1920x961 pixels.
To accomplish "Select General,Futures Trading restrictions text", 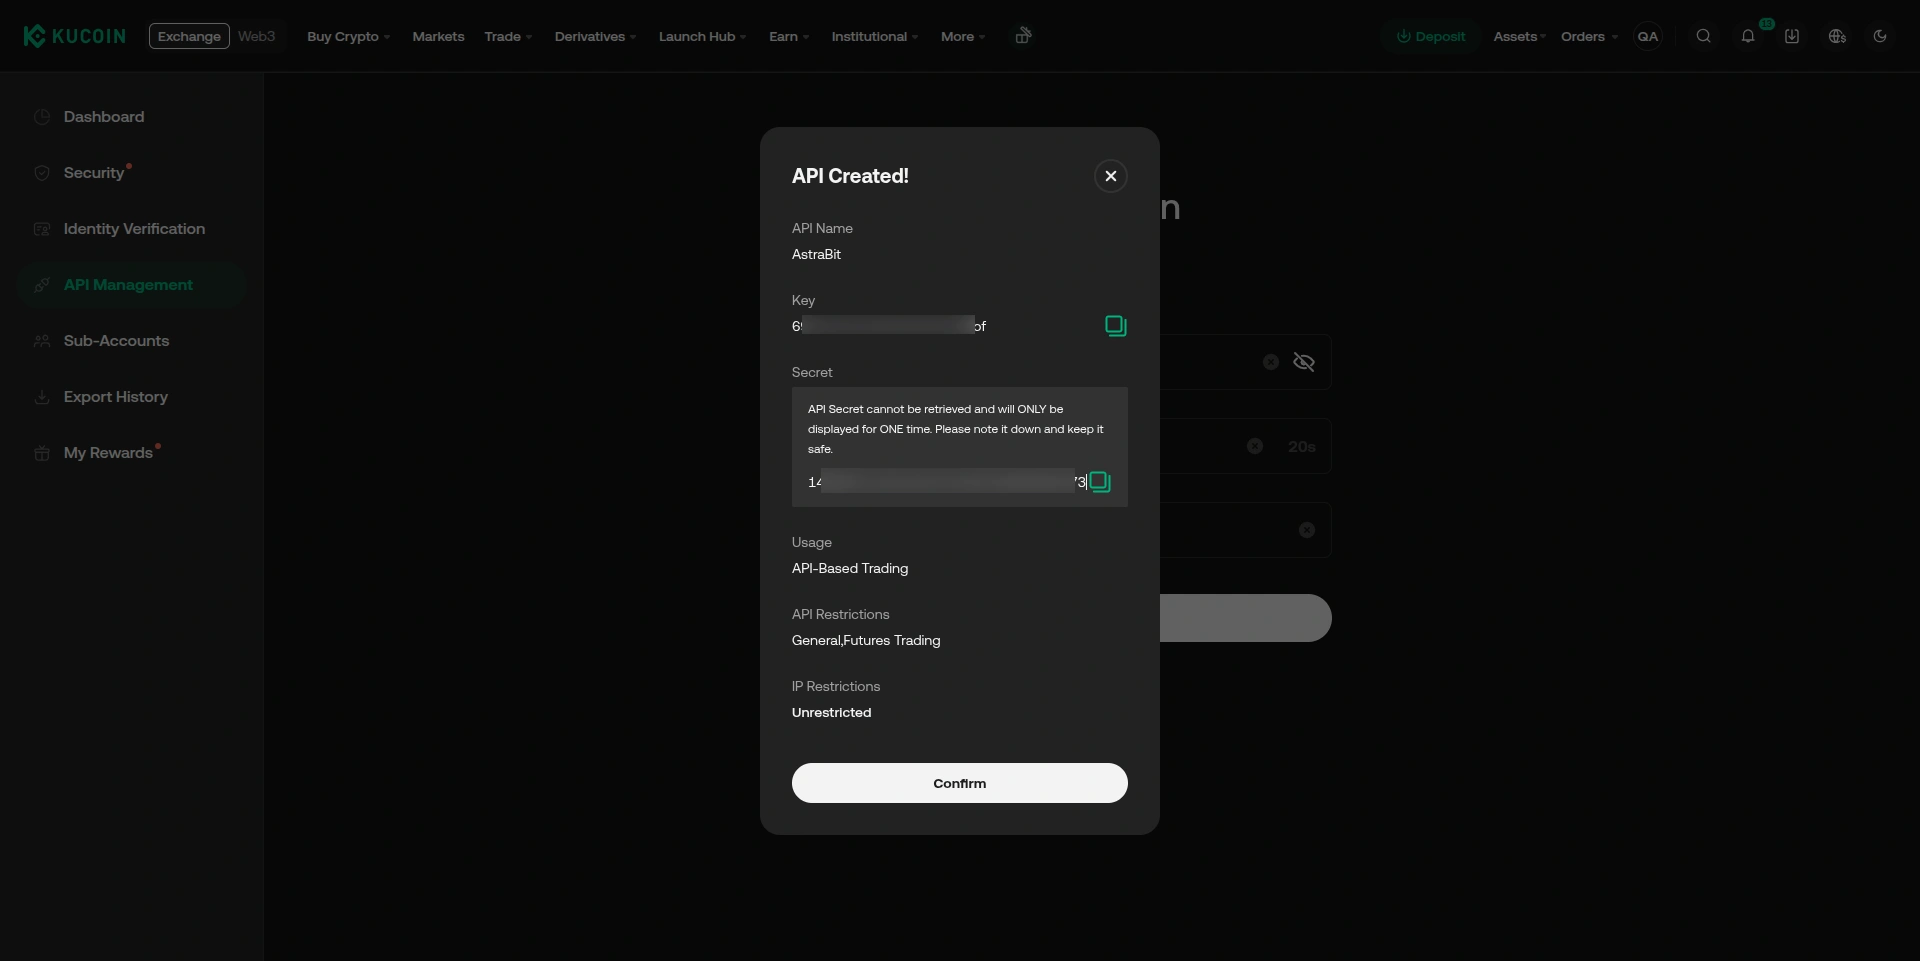I will coord(866,640).
